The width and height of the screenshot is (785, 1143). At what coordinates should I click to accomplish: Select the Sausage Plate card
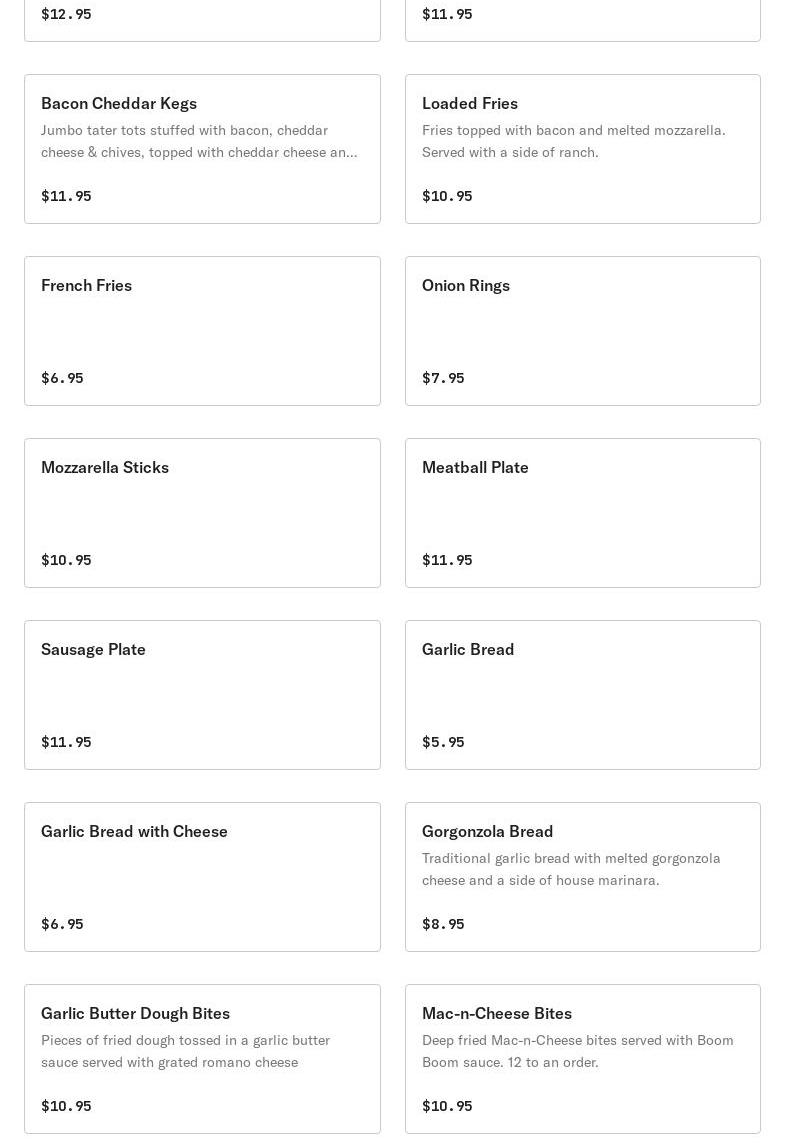click(202, 695)
